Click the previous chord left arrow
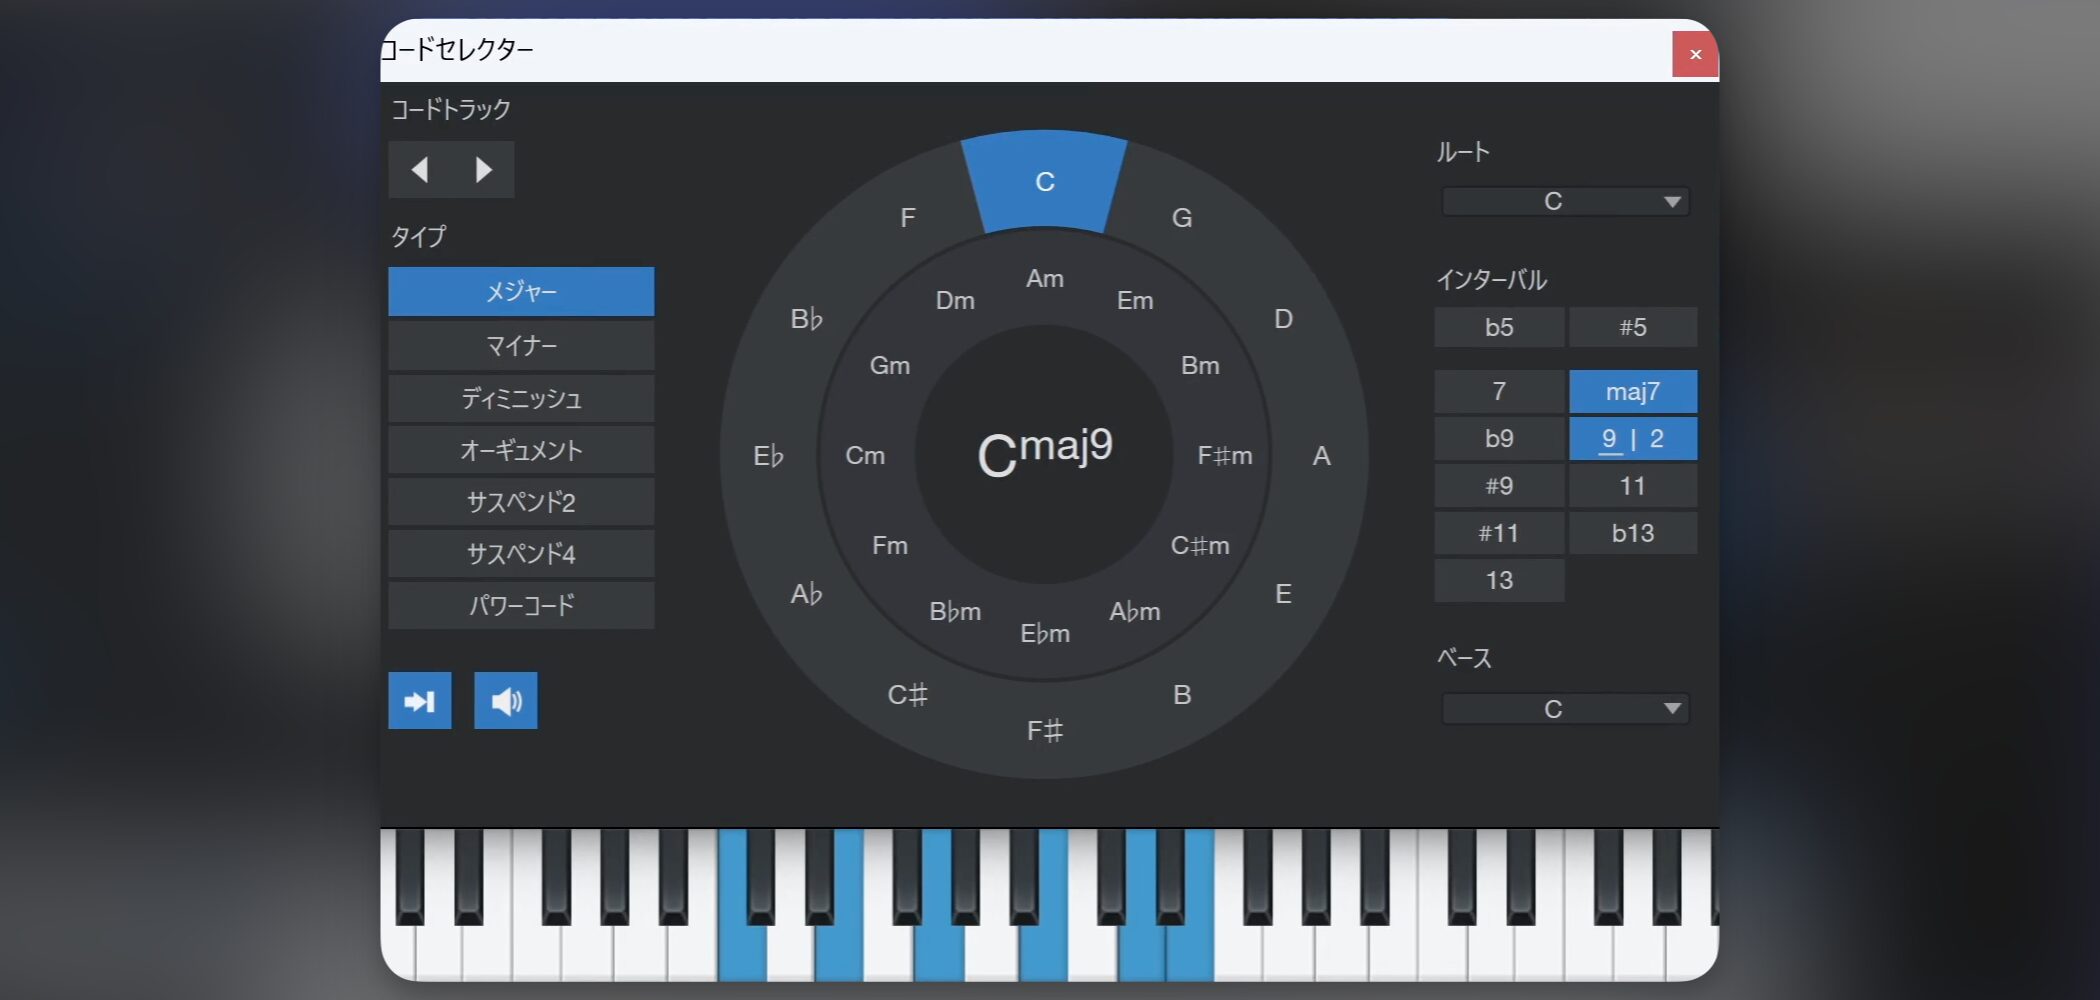This screenshot has width=2100, height=1000. click(420, 170)
